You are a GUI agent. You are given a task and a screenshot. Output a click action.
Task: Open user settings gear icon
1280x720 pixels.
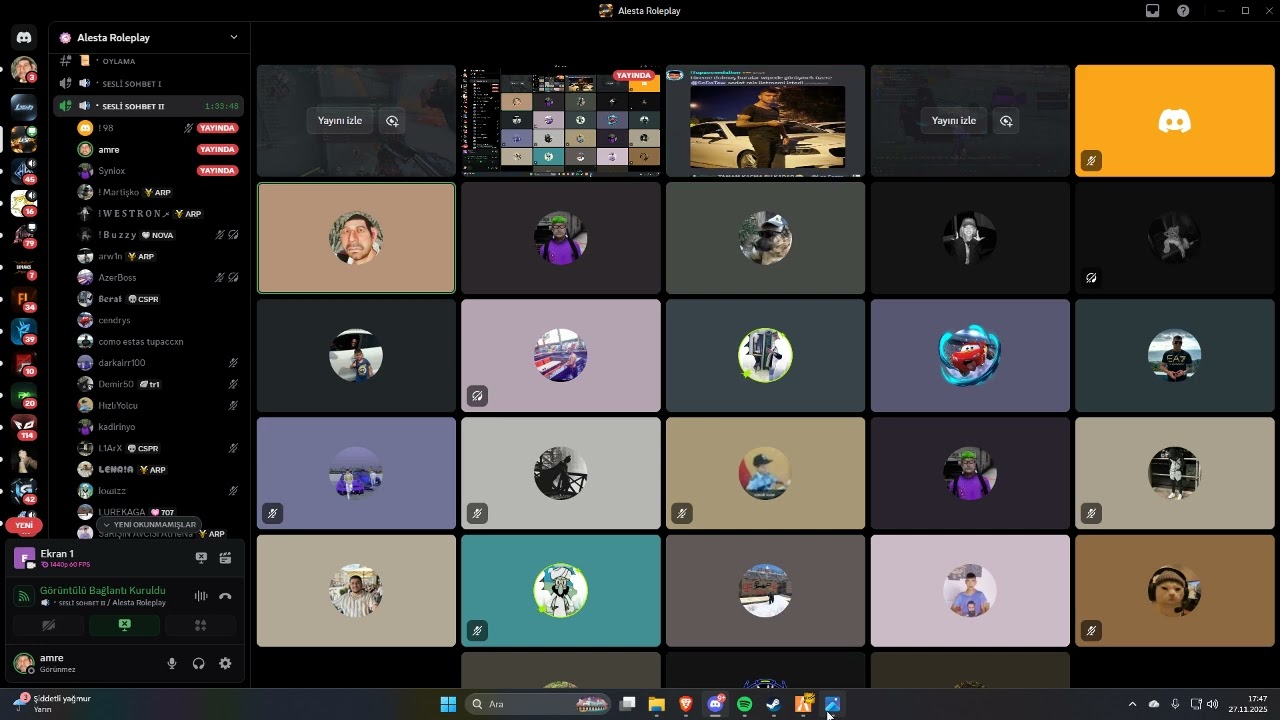coord(225,663)
